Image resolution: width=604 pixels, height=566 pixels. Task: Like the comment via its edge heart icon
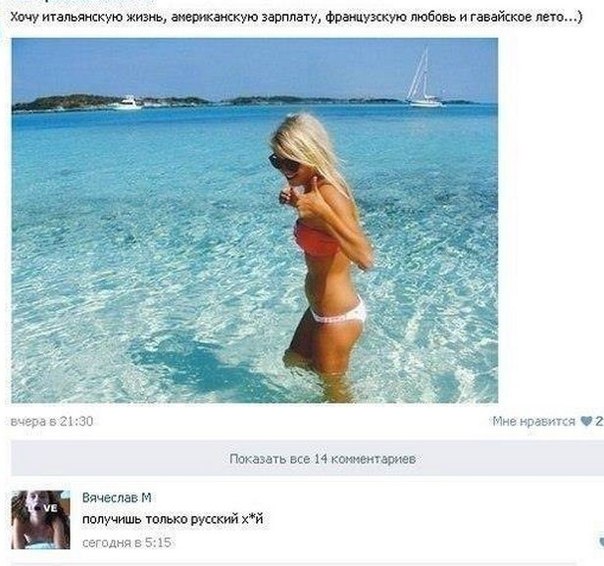click(601, 541)
